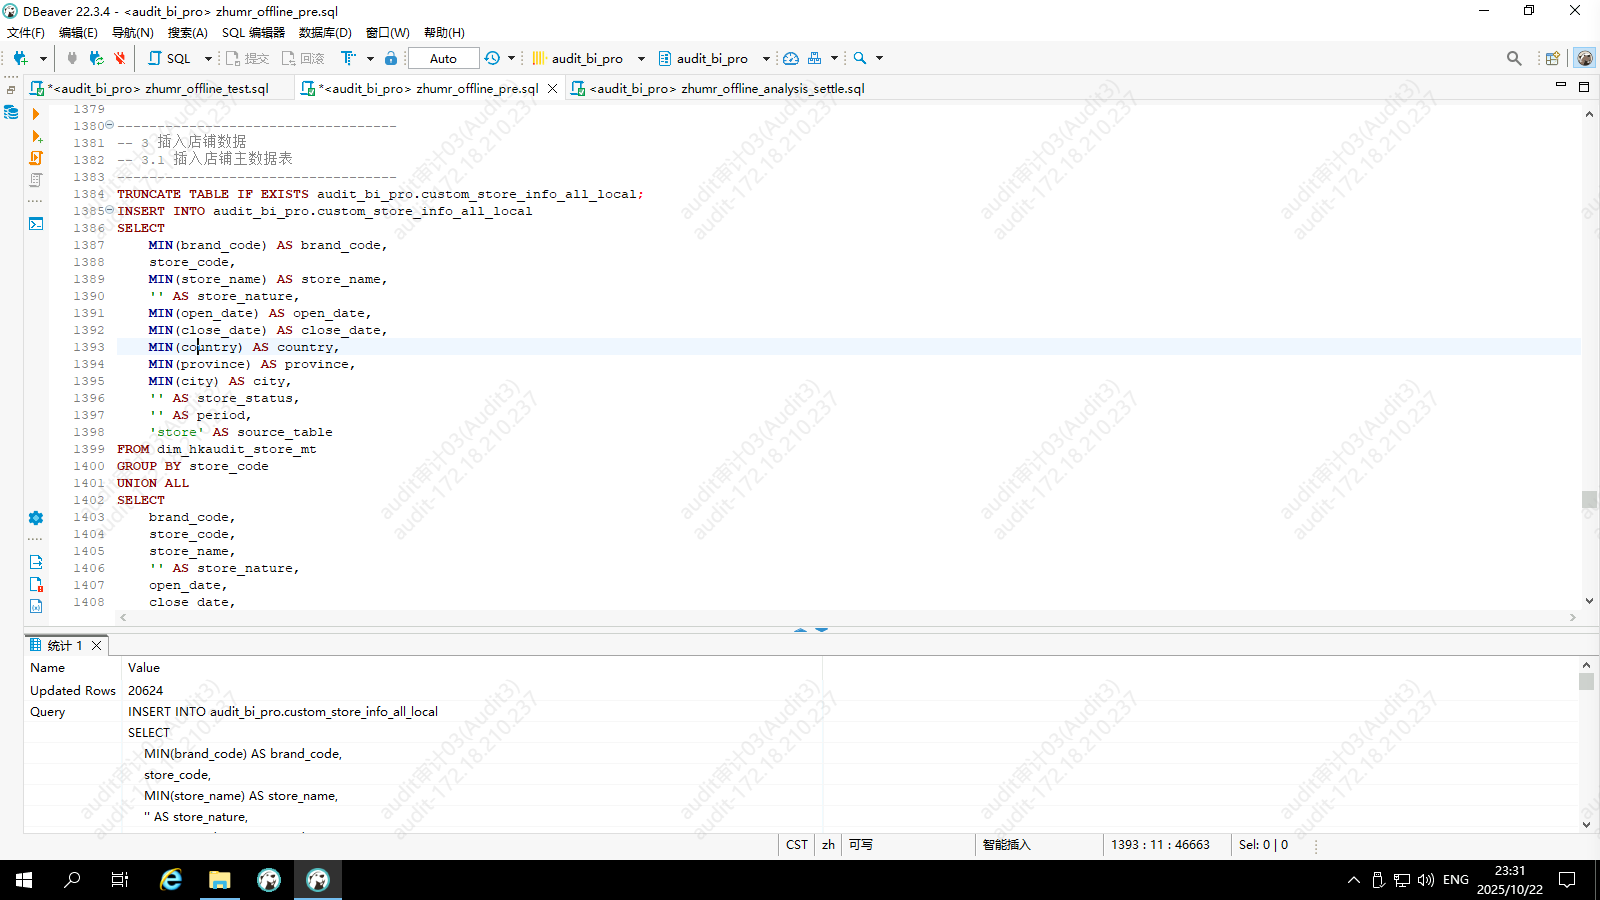Expand the active connection audit_bi_pro dropdown
1600x900 pixels.
pyautogui.click(x=641, y=58)
